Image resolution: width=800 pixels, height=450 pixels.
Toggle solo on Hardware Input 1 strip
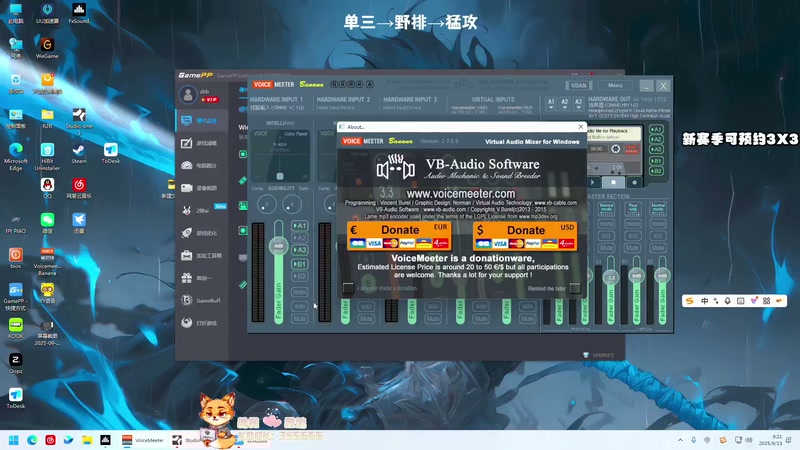(x=299, y=306)
